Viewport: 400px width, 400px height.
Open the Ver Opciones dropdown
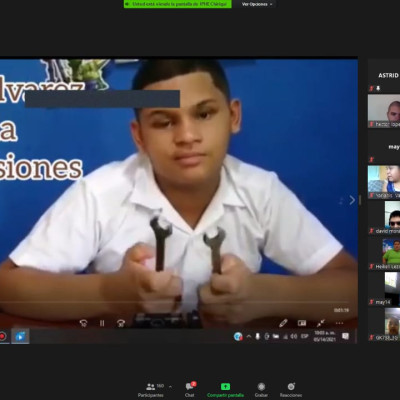[x=257, y=4]
